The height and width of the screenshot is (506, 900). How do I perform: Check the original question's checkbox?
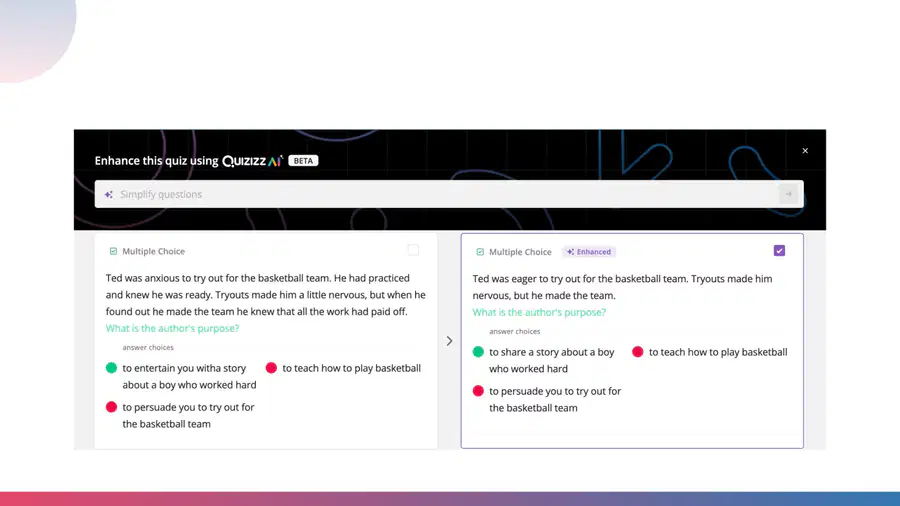coord(413,250)
